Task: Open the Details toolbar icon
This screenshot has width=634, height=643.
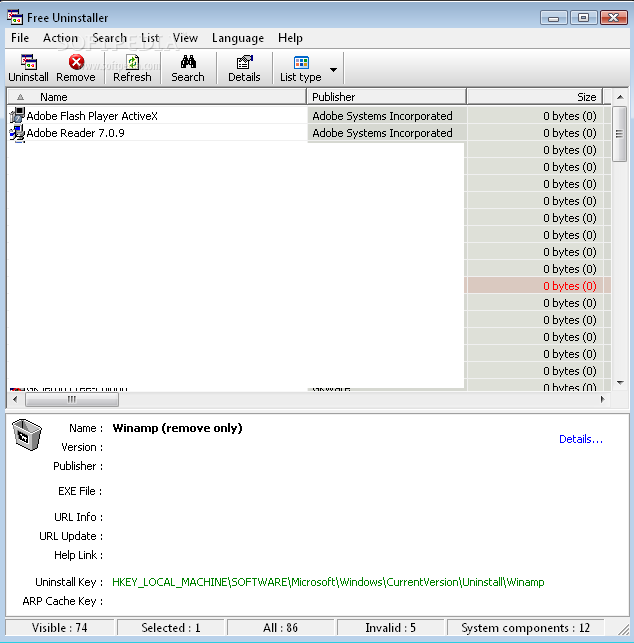Action: pos(244,62)
